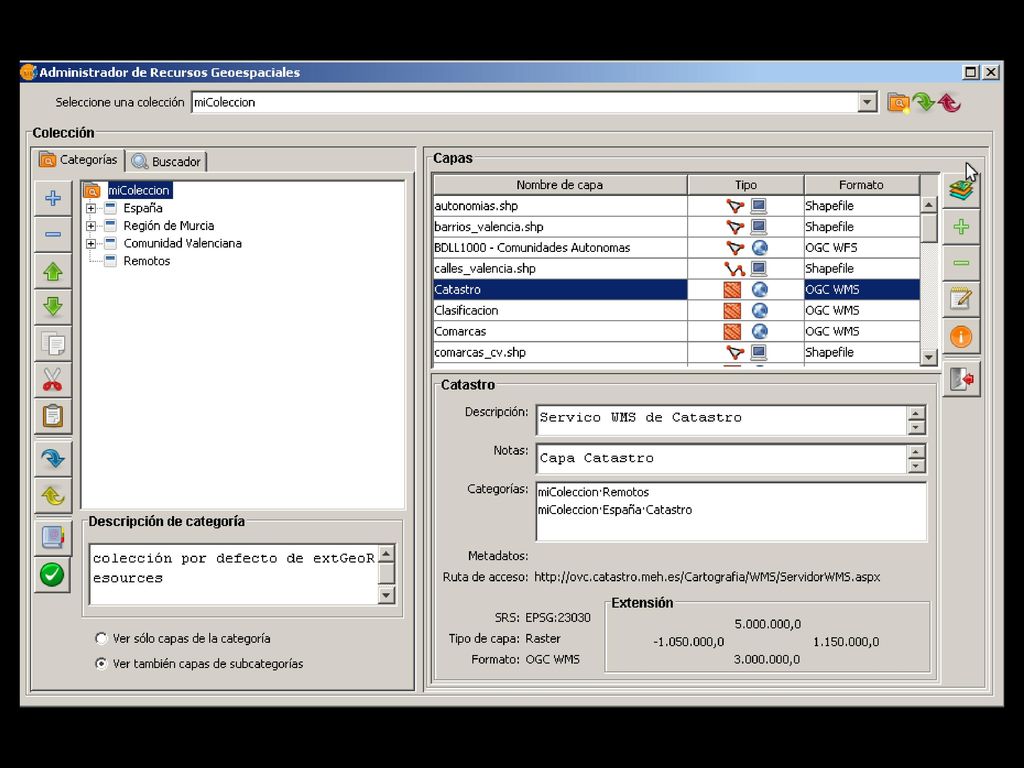
Task: Select comarcas_cv.shp layer row
Action: (x=677, y=352)
